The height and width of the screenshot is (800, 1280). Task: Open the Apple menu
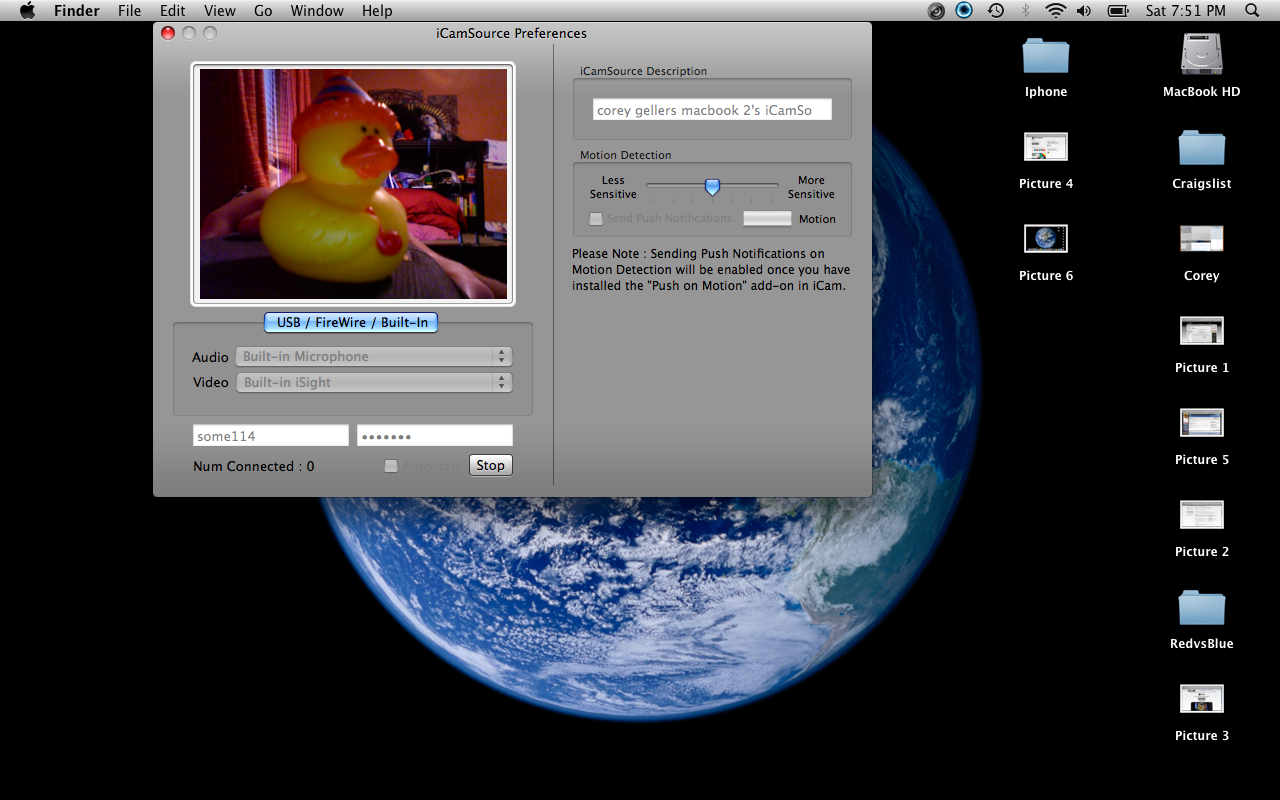pos(27,11)
